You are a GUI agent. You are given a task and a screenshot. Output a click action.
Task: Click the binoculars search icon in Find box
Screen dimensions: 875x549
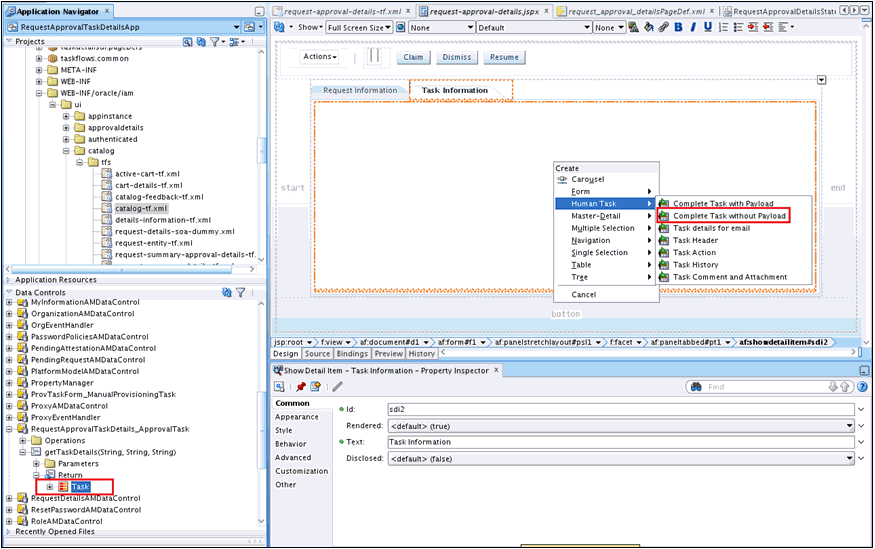tap(696, 387)
